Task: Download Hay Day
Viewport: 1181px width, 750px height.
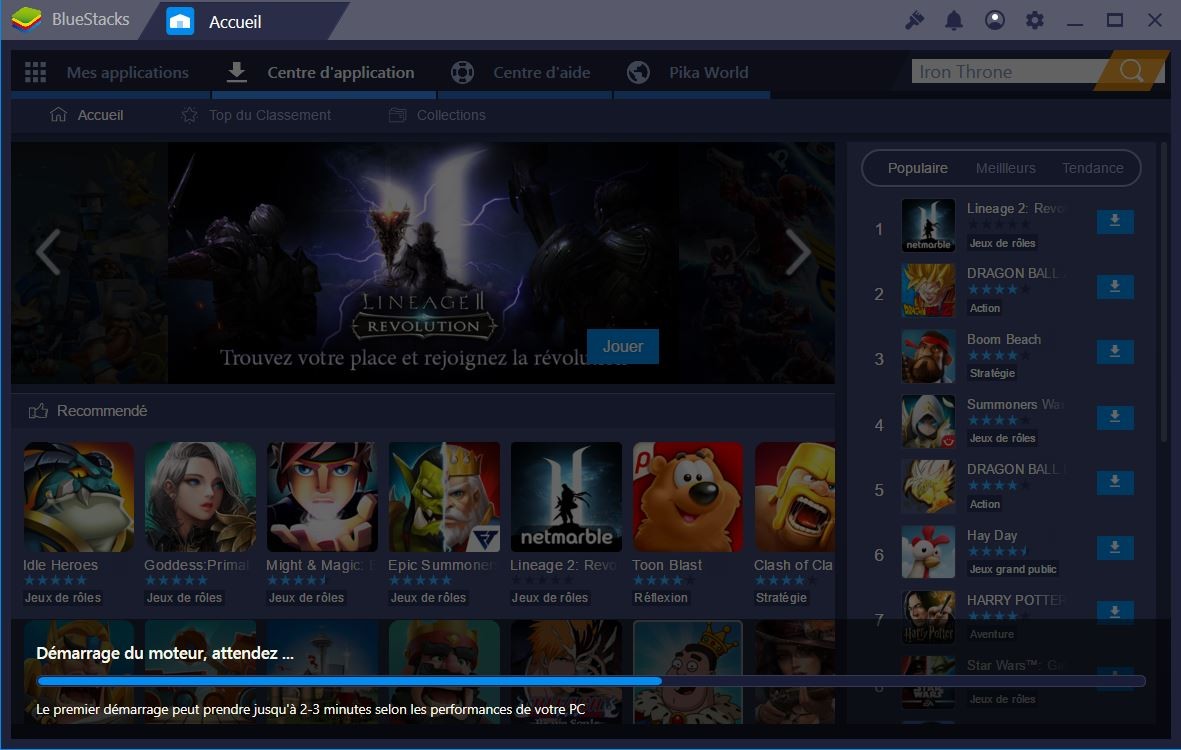Action: point(1115,547)
